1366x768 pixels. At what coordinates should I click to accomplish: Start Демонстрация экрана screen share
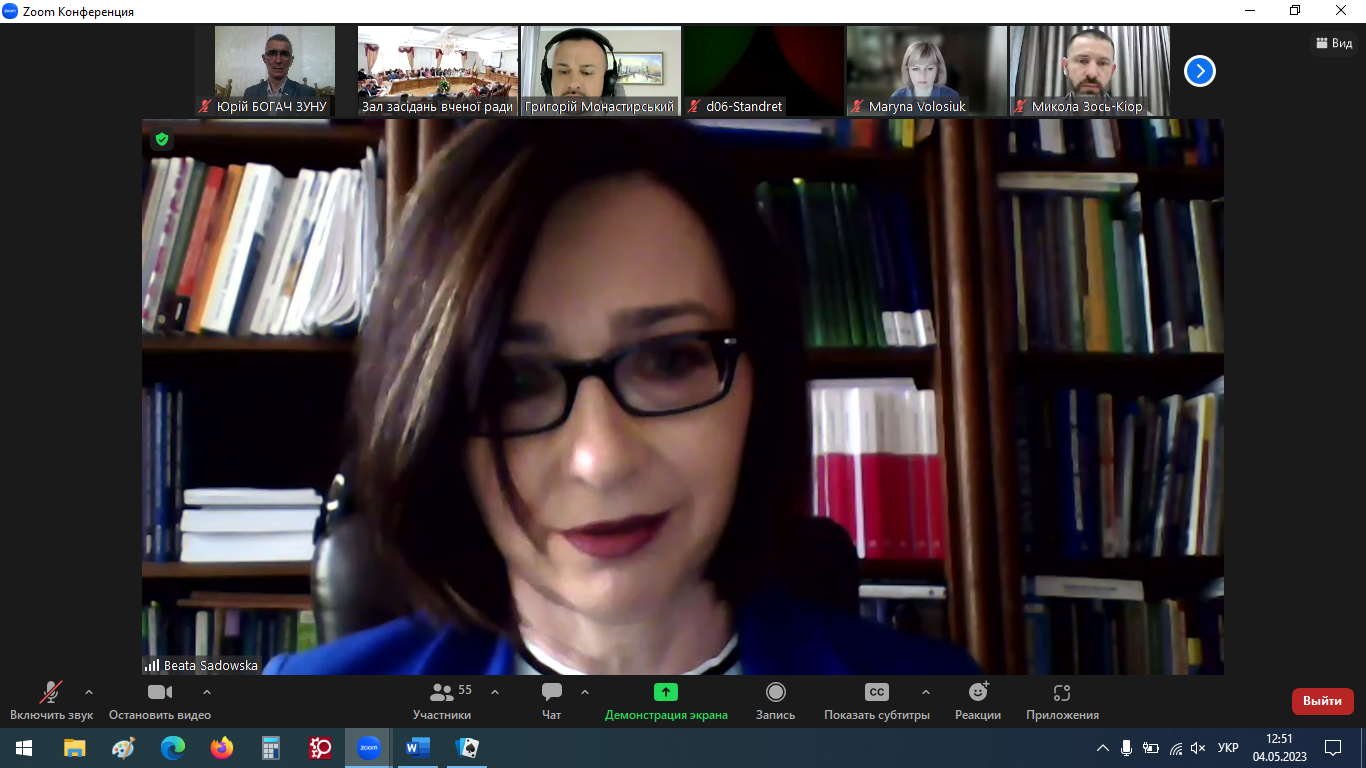click(666, 701)
